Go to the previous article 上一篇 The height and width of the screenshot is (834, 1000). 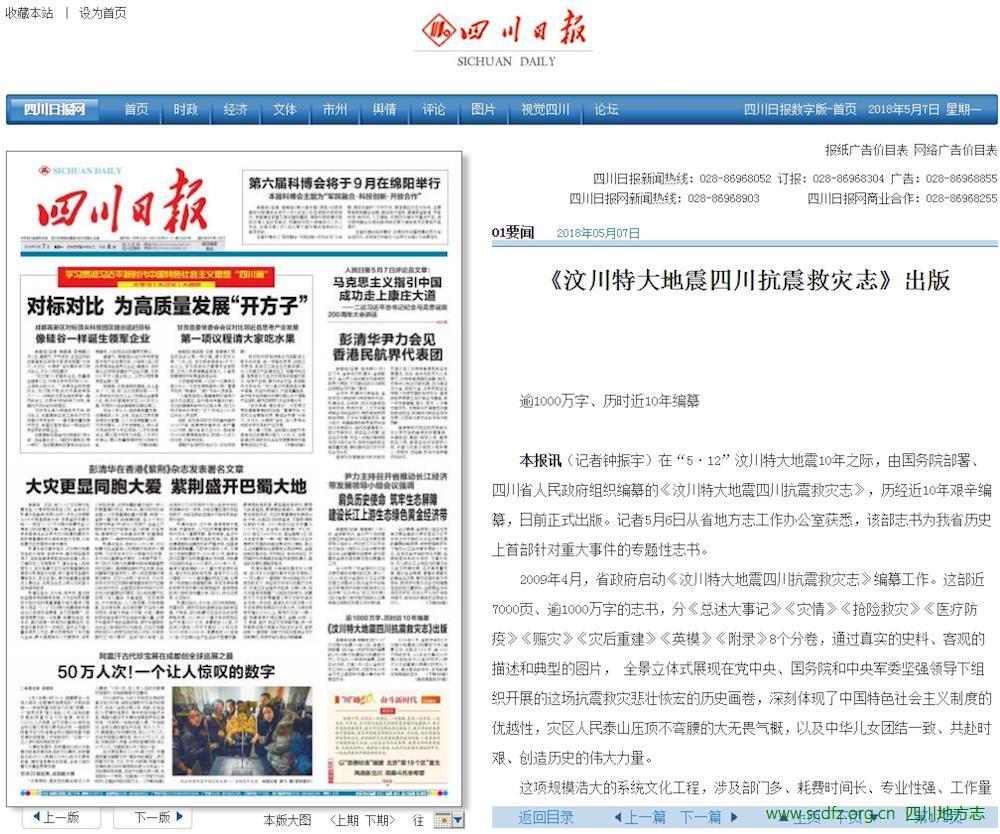(640, 818)
